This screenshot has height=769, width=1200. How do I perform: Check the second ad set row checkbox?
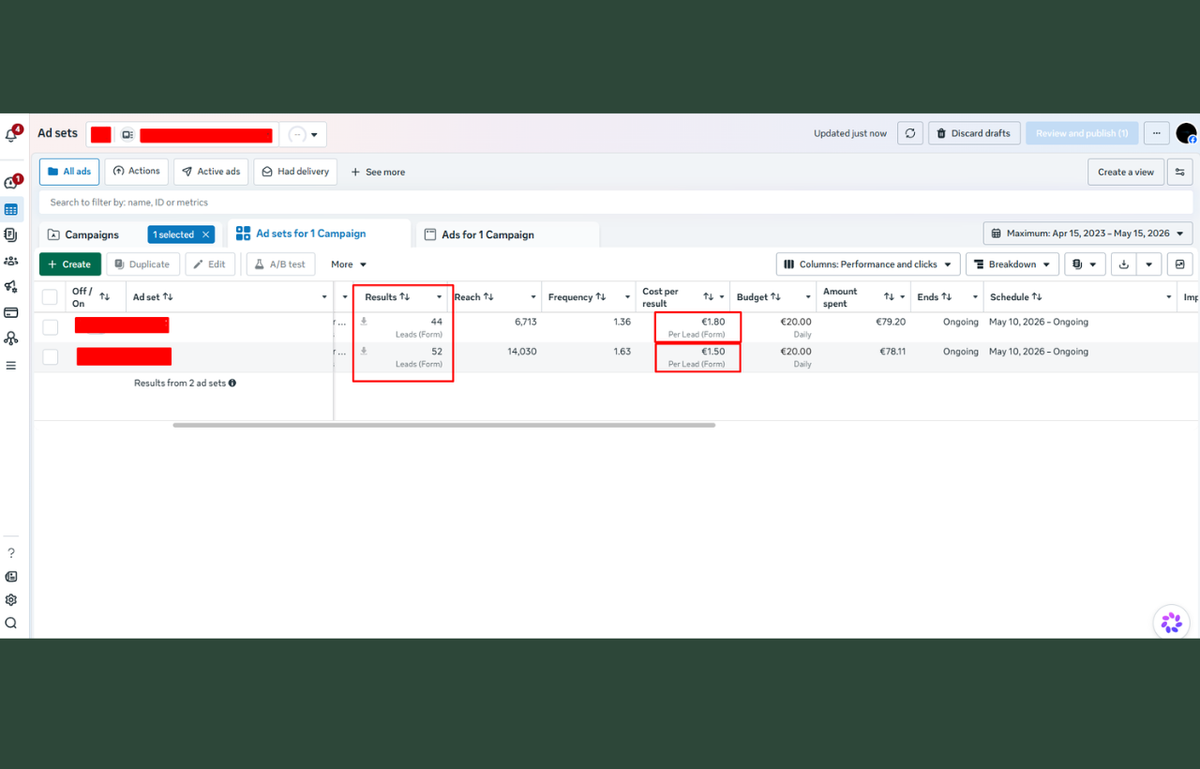(50, 357)
